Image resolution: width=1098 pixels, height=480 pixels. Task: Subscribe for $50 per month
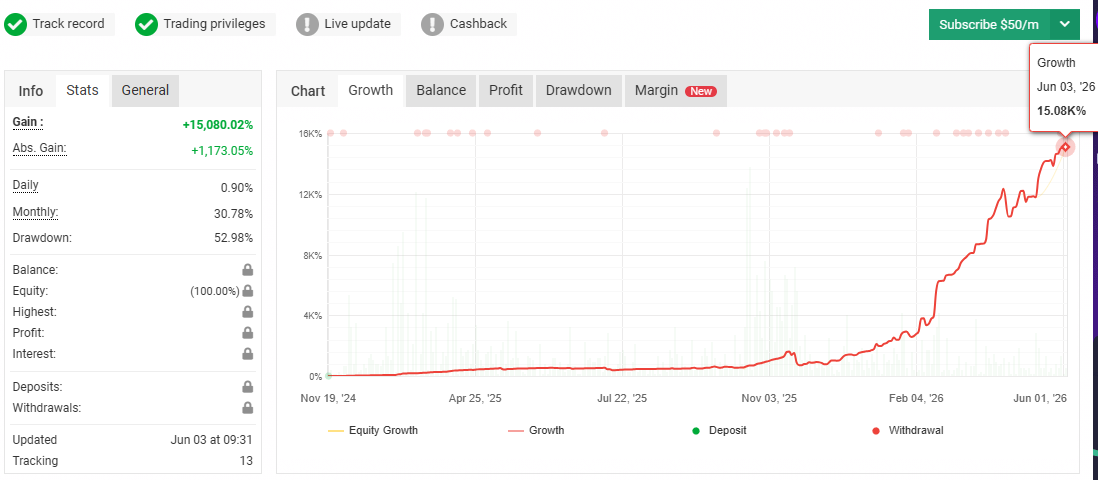click(x=989, y=25)
